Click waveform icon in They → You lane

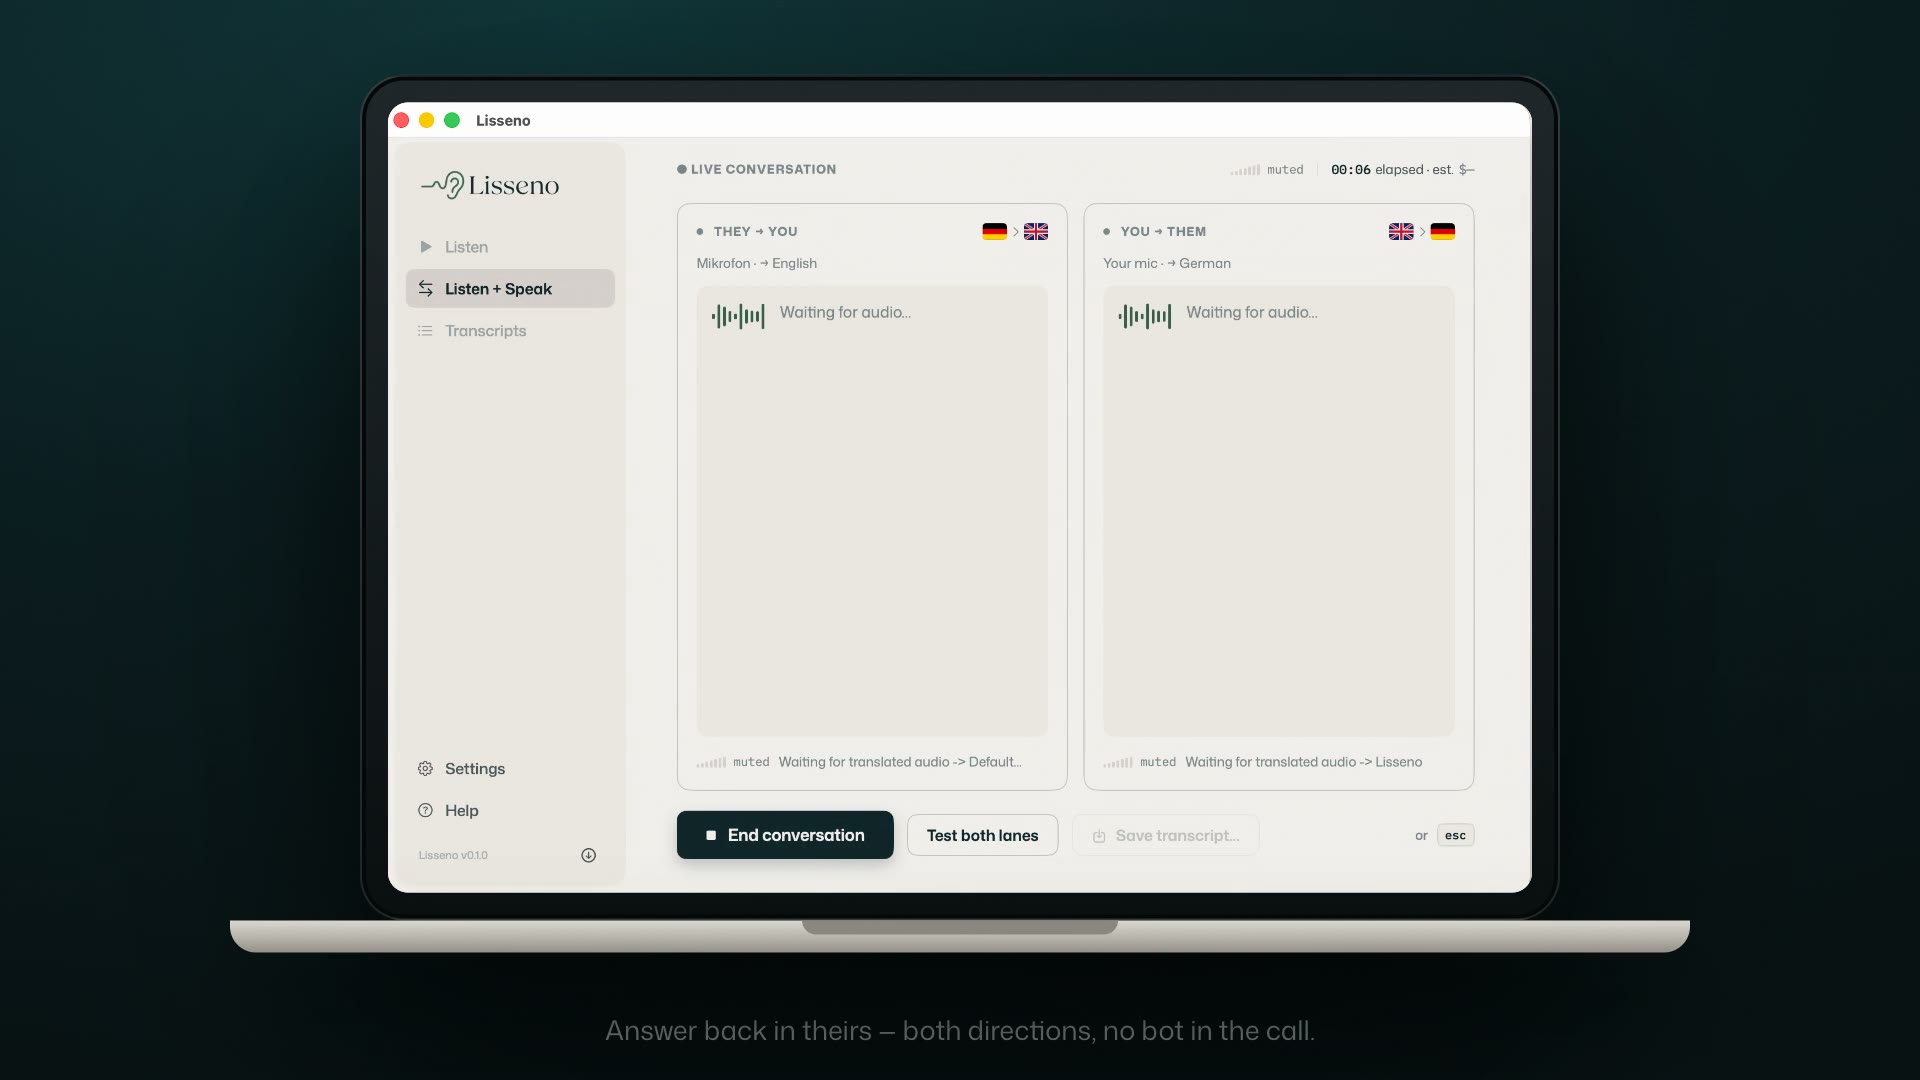738,317
